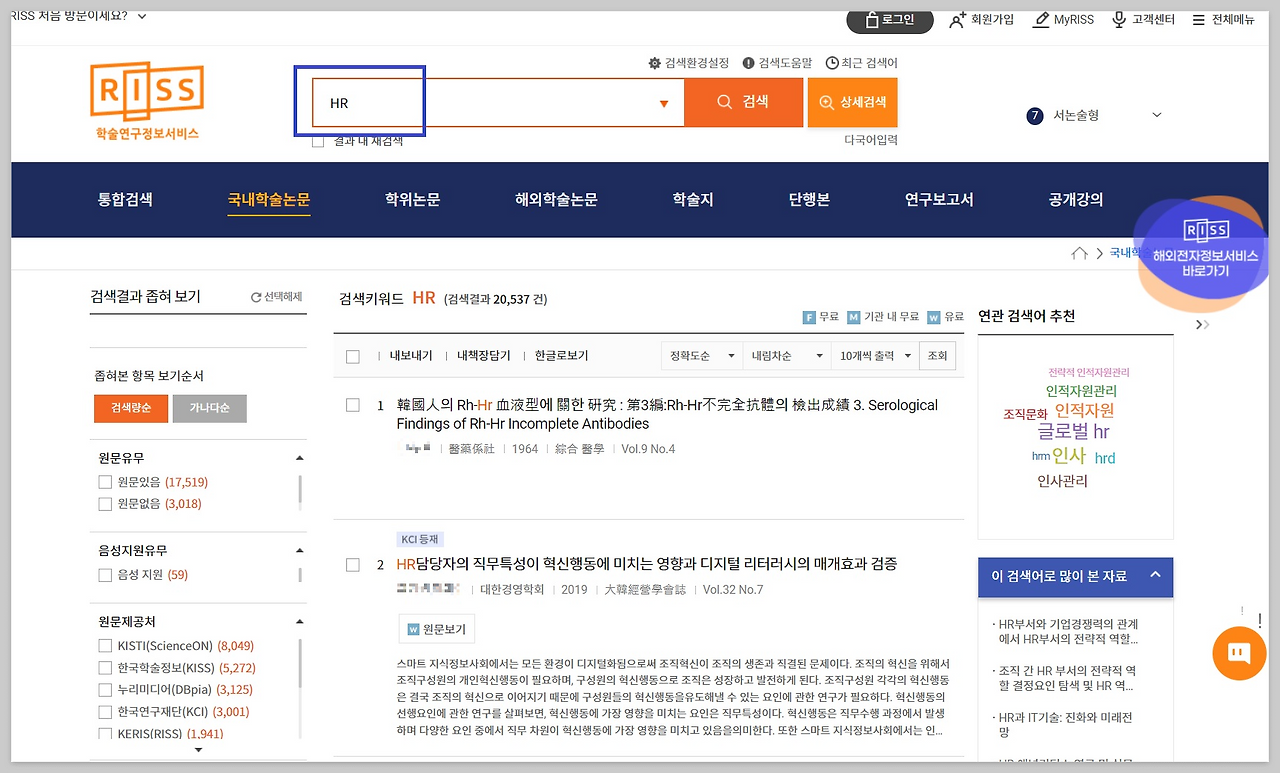Open the orange chat bubble icon
The image size is (1280, 773).
1238,653
